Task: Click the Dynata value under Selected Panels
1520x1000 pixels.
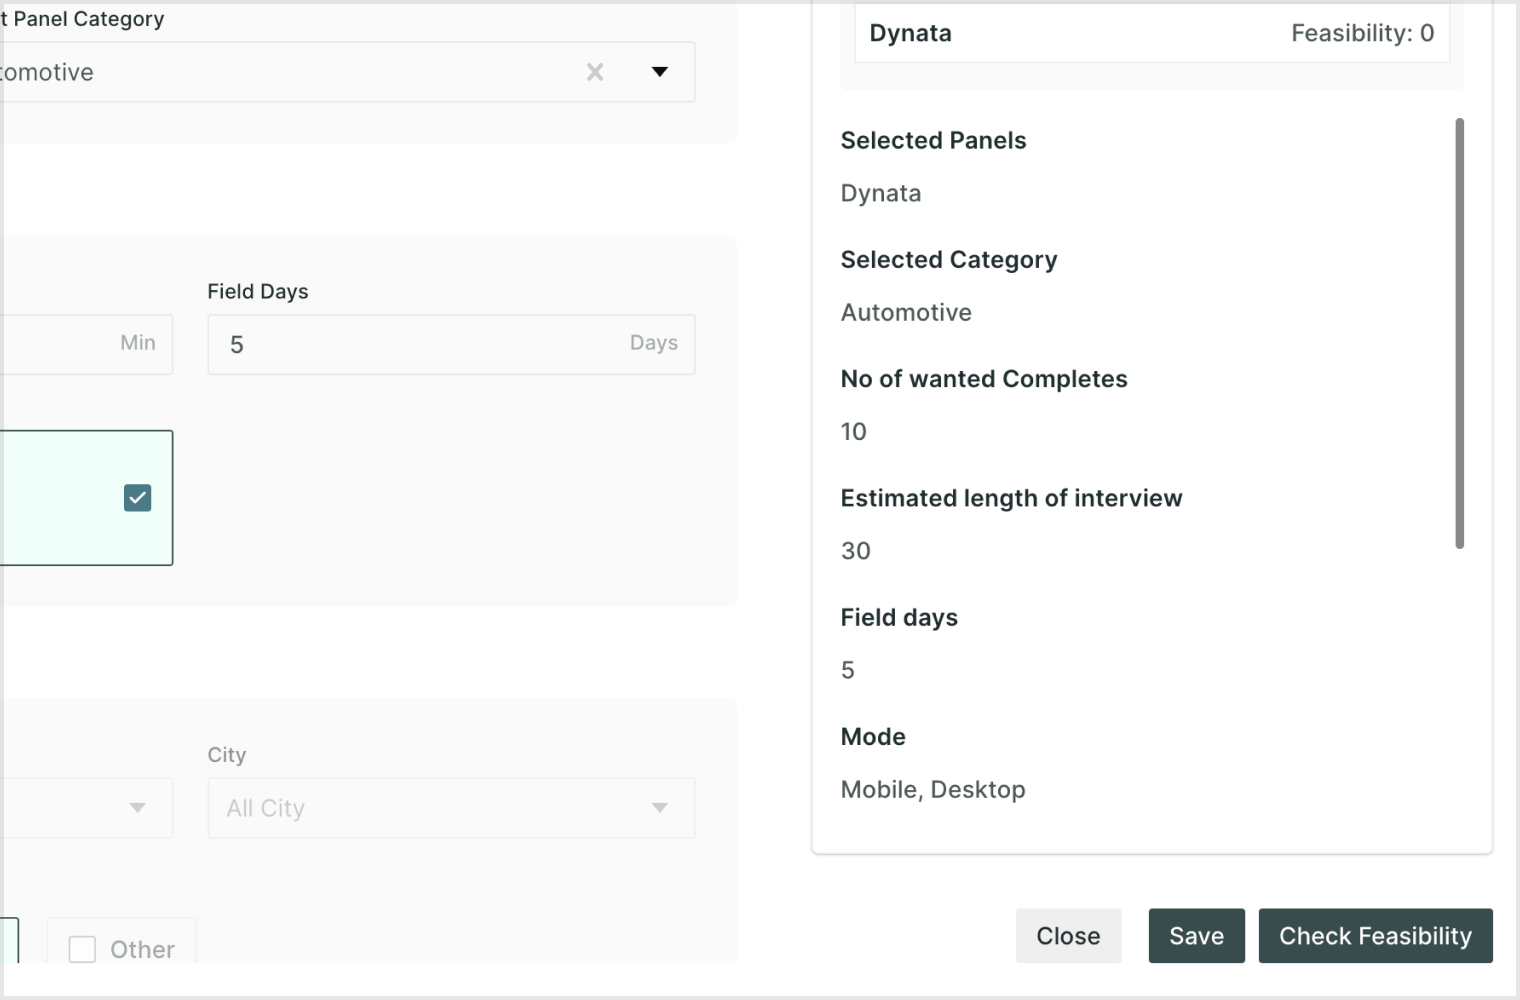Action: (x=881, y=193)
